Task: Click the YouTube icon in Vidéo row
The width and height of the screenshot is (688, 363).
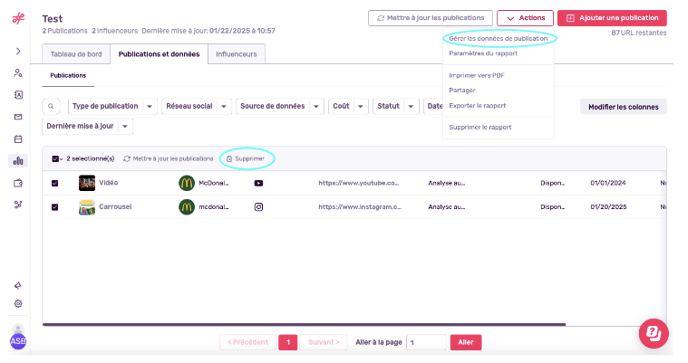Action: 258,183
